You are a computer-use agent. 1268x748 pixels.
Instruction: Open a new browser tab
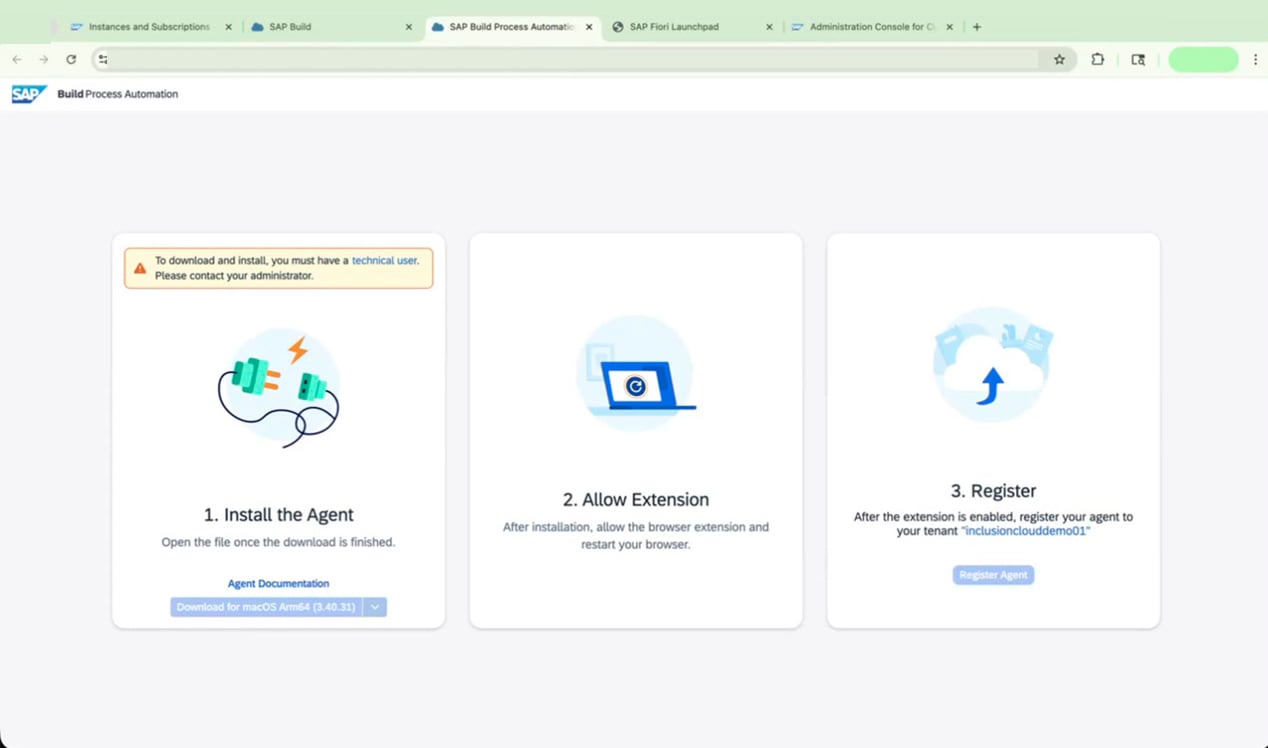click(x=977, y=27)
